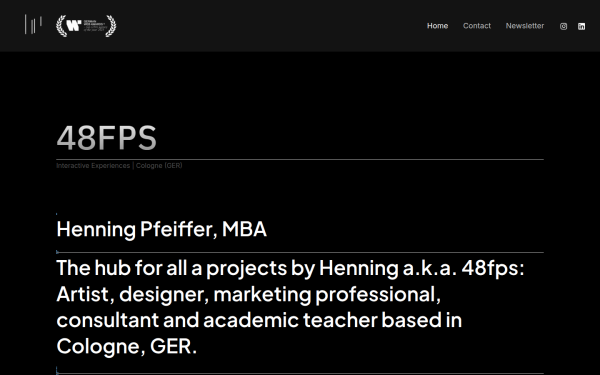Click the small blue marker above Henning heading
This screenshot has height=375, width=600.
57,214
